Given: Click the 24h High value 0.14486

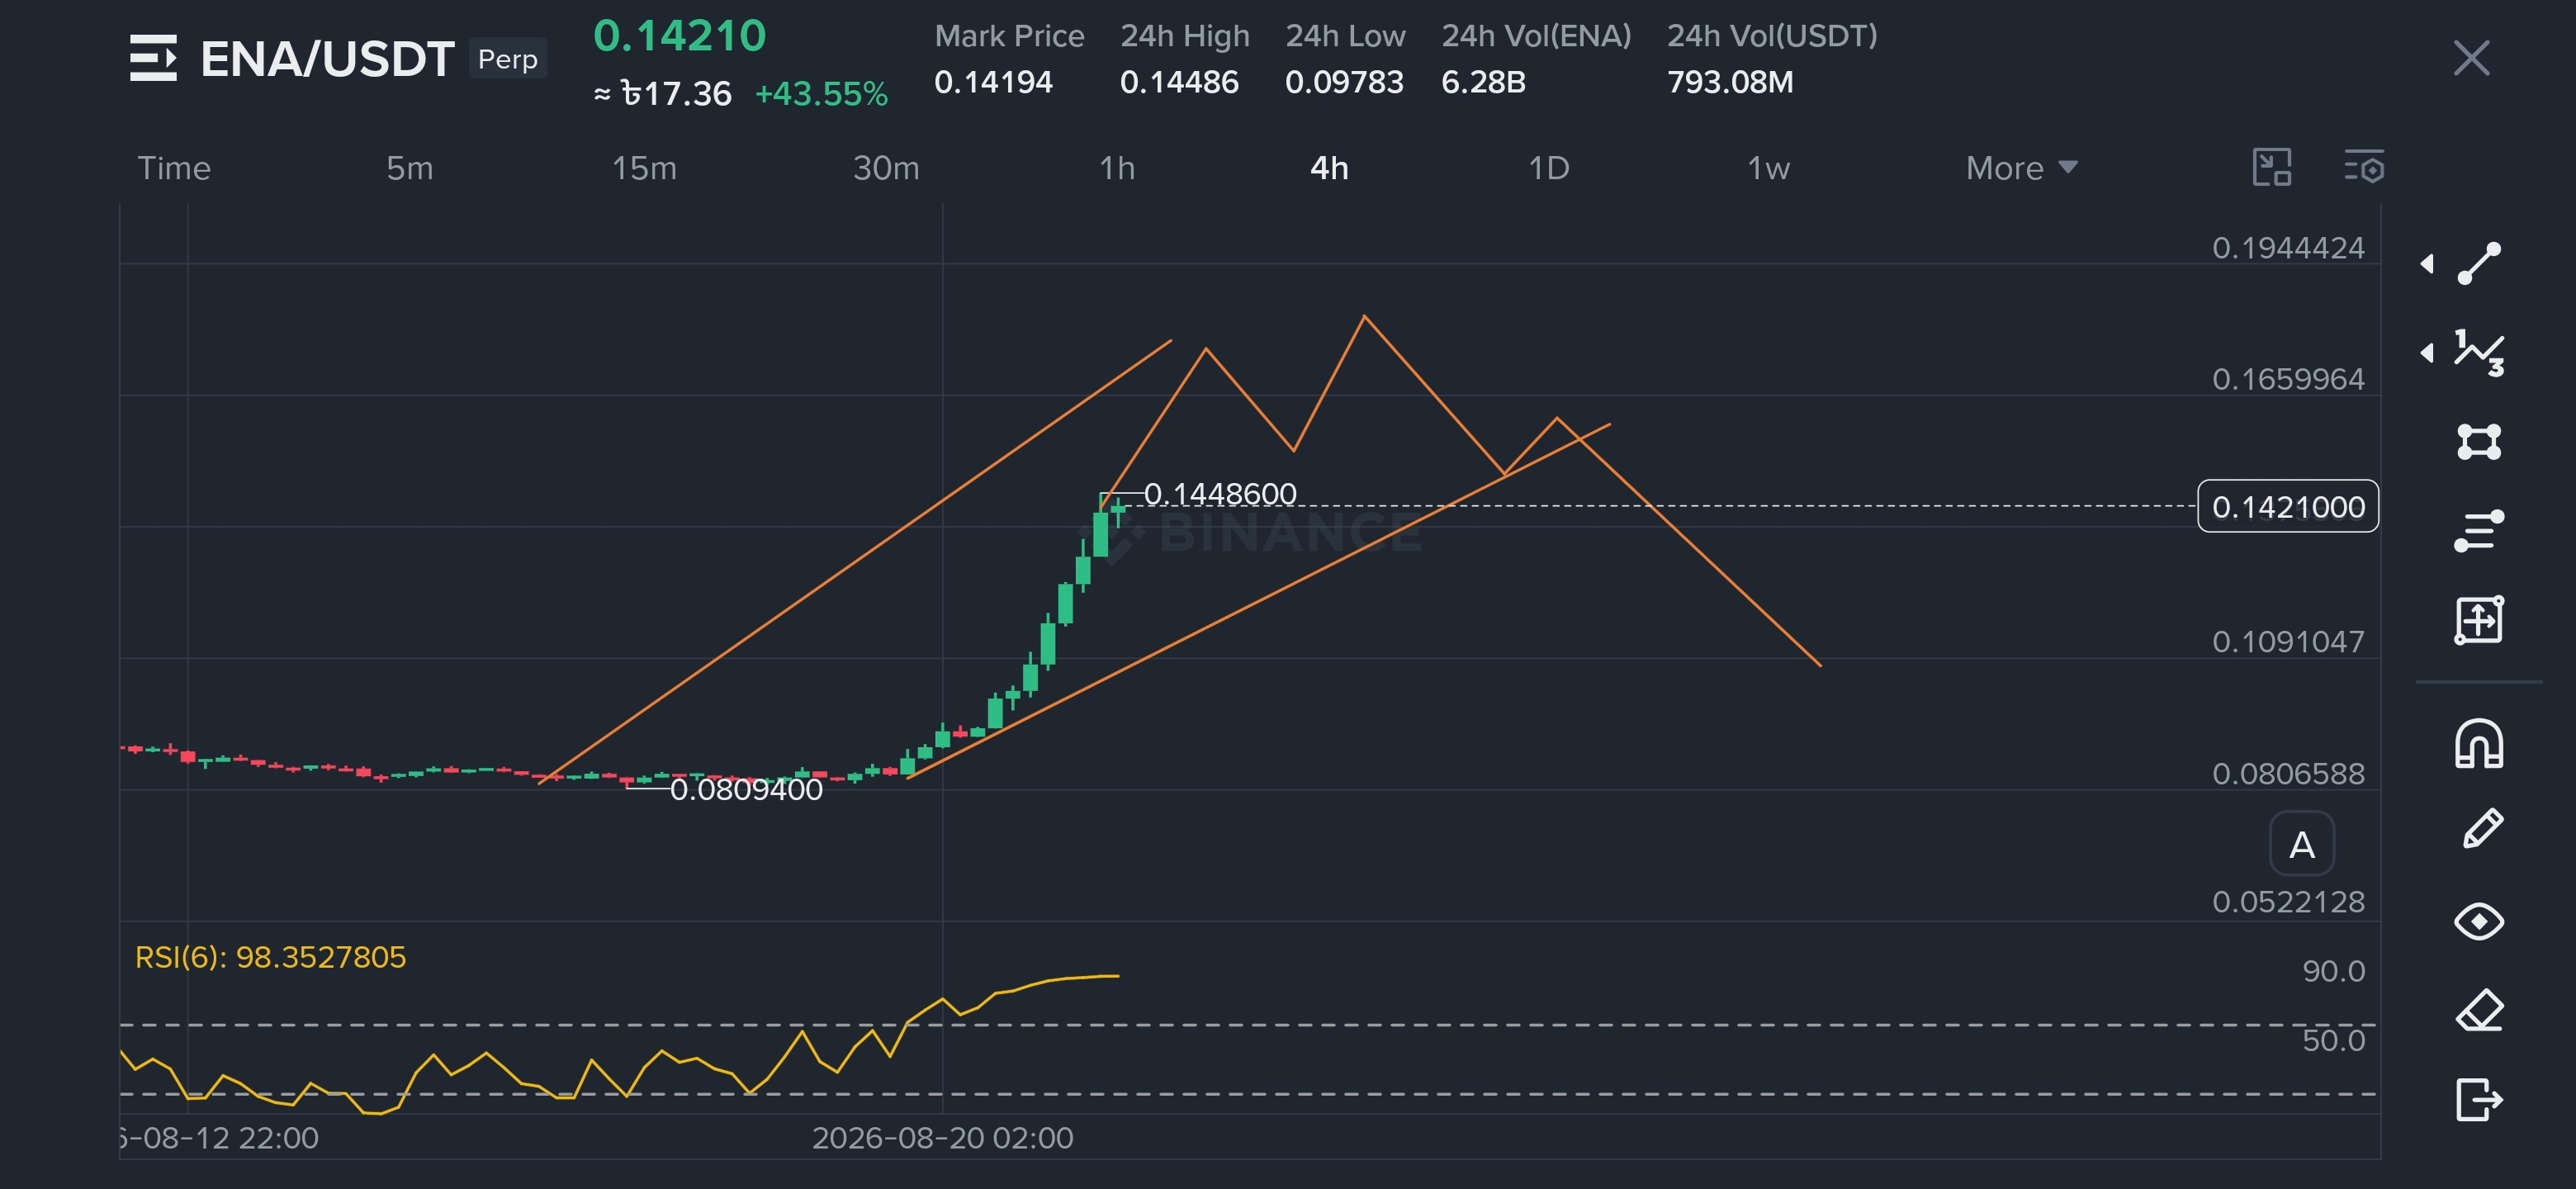Looking at the screenshot, I should point(1179,82).
